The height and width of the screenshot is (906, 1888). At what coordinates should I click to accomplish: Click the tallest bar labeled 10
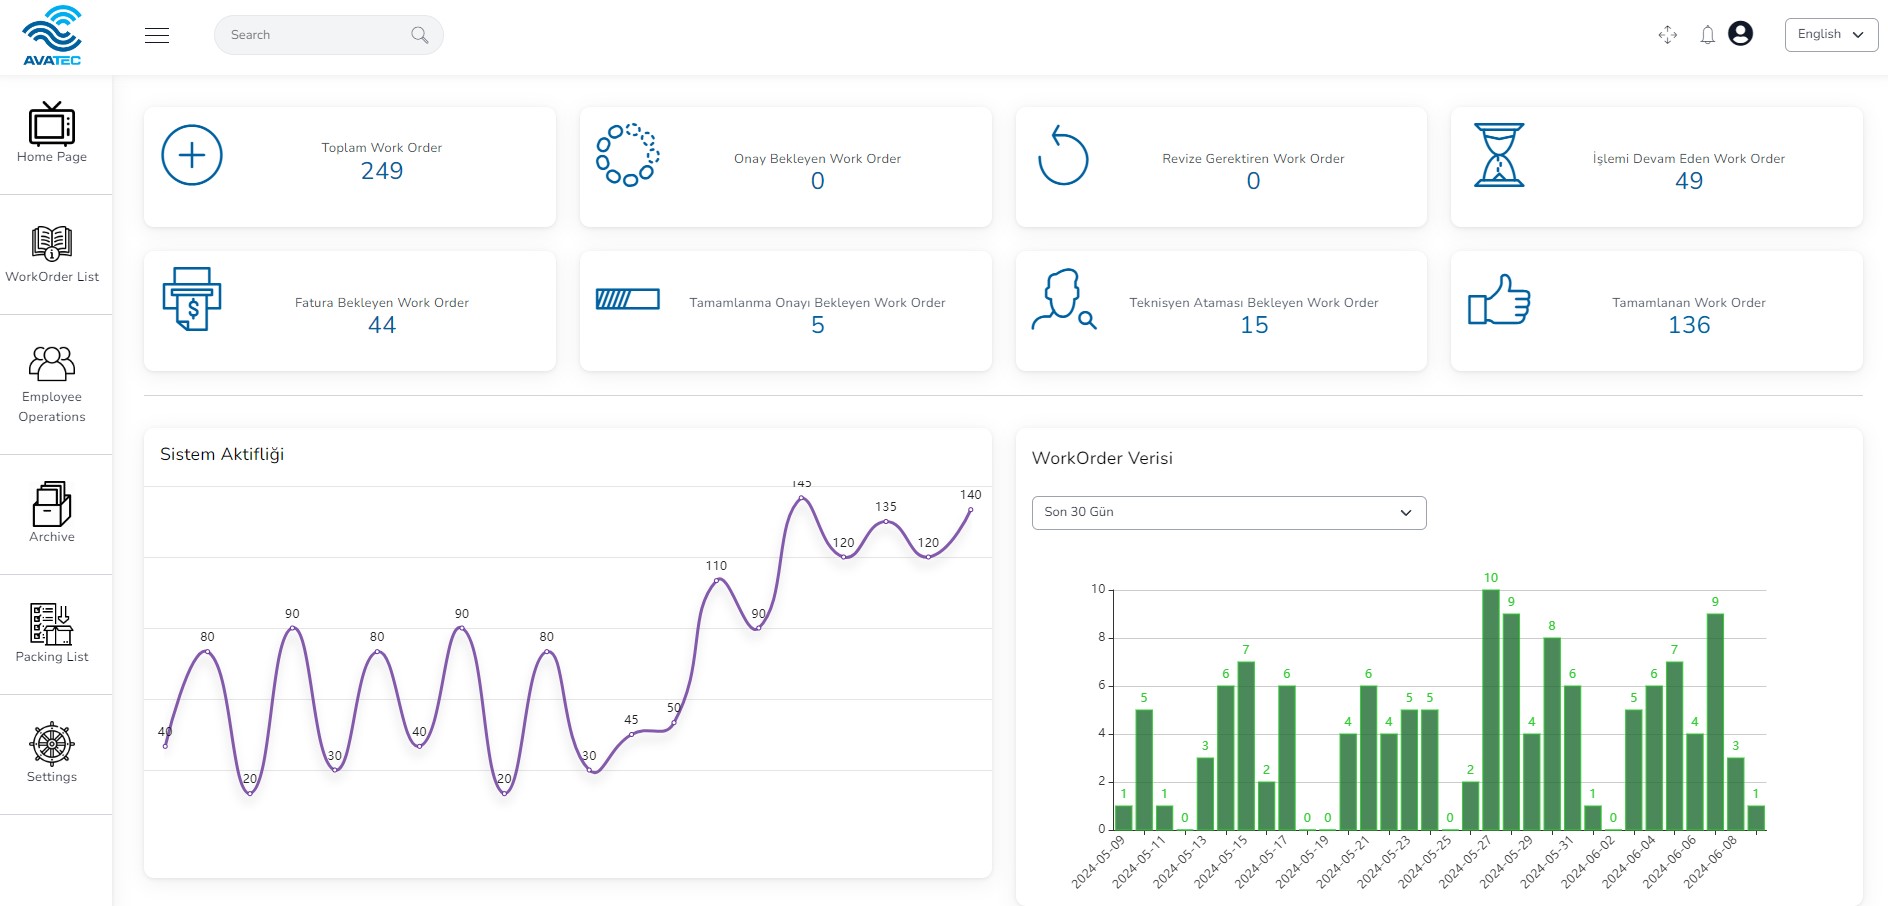[x=1491, y=710]
